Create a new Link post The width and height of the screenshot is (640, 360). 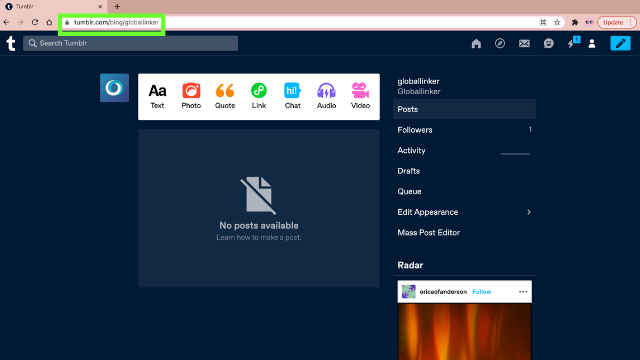click(259, 96)
